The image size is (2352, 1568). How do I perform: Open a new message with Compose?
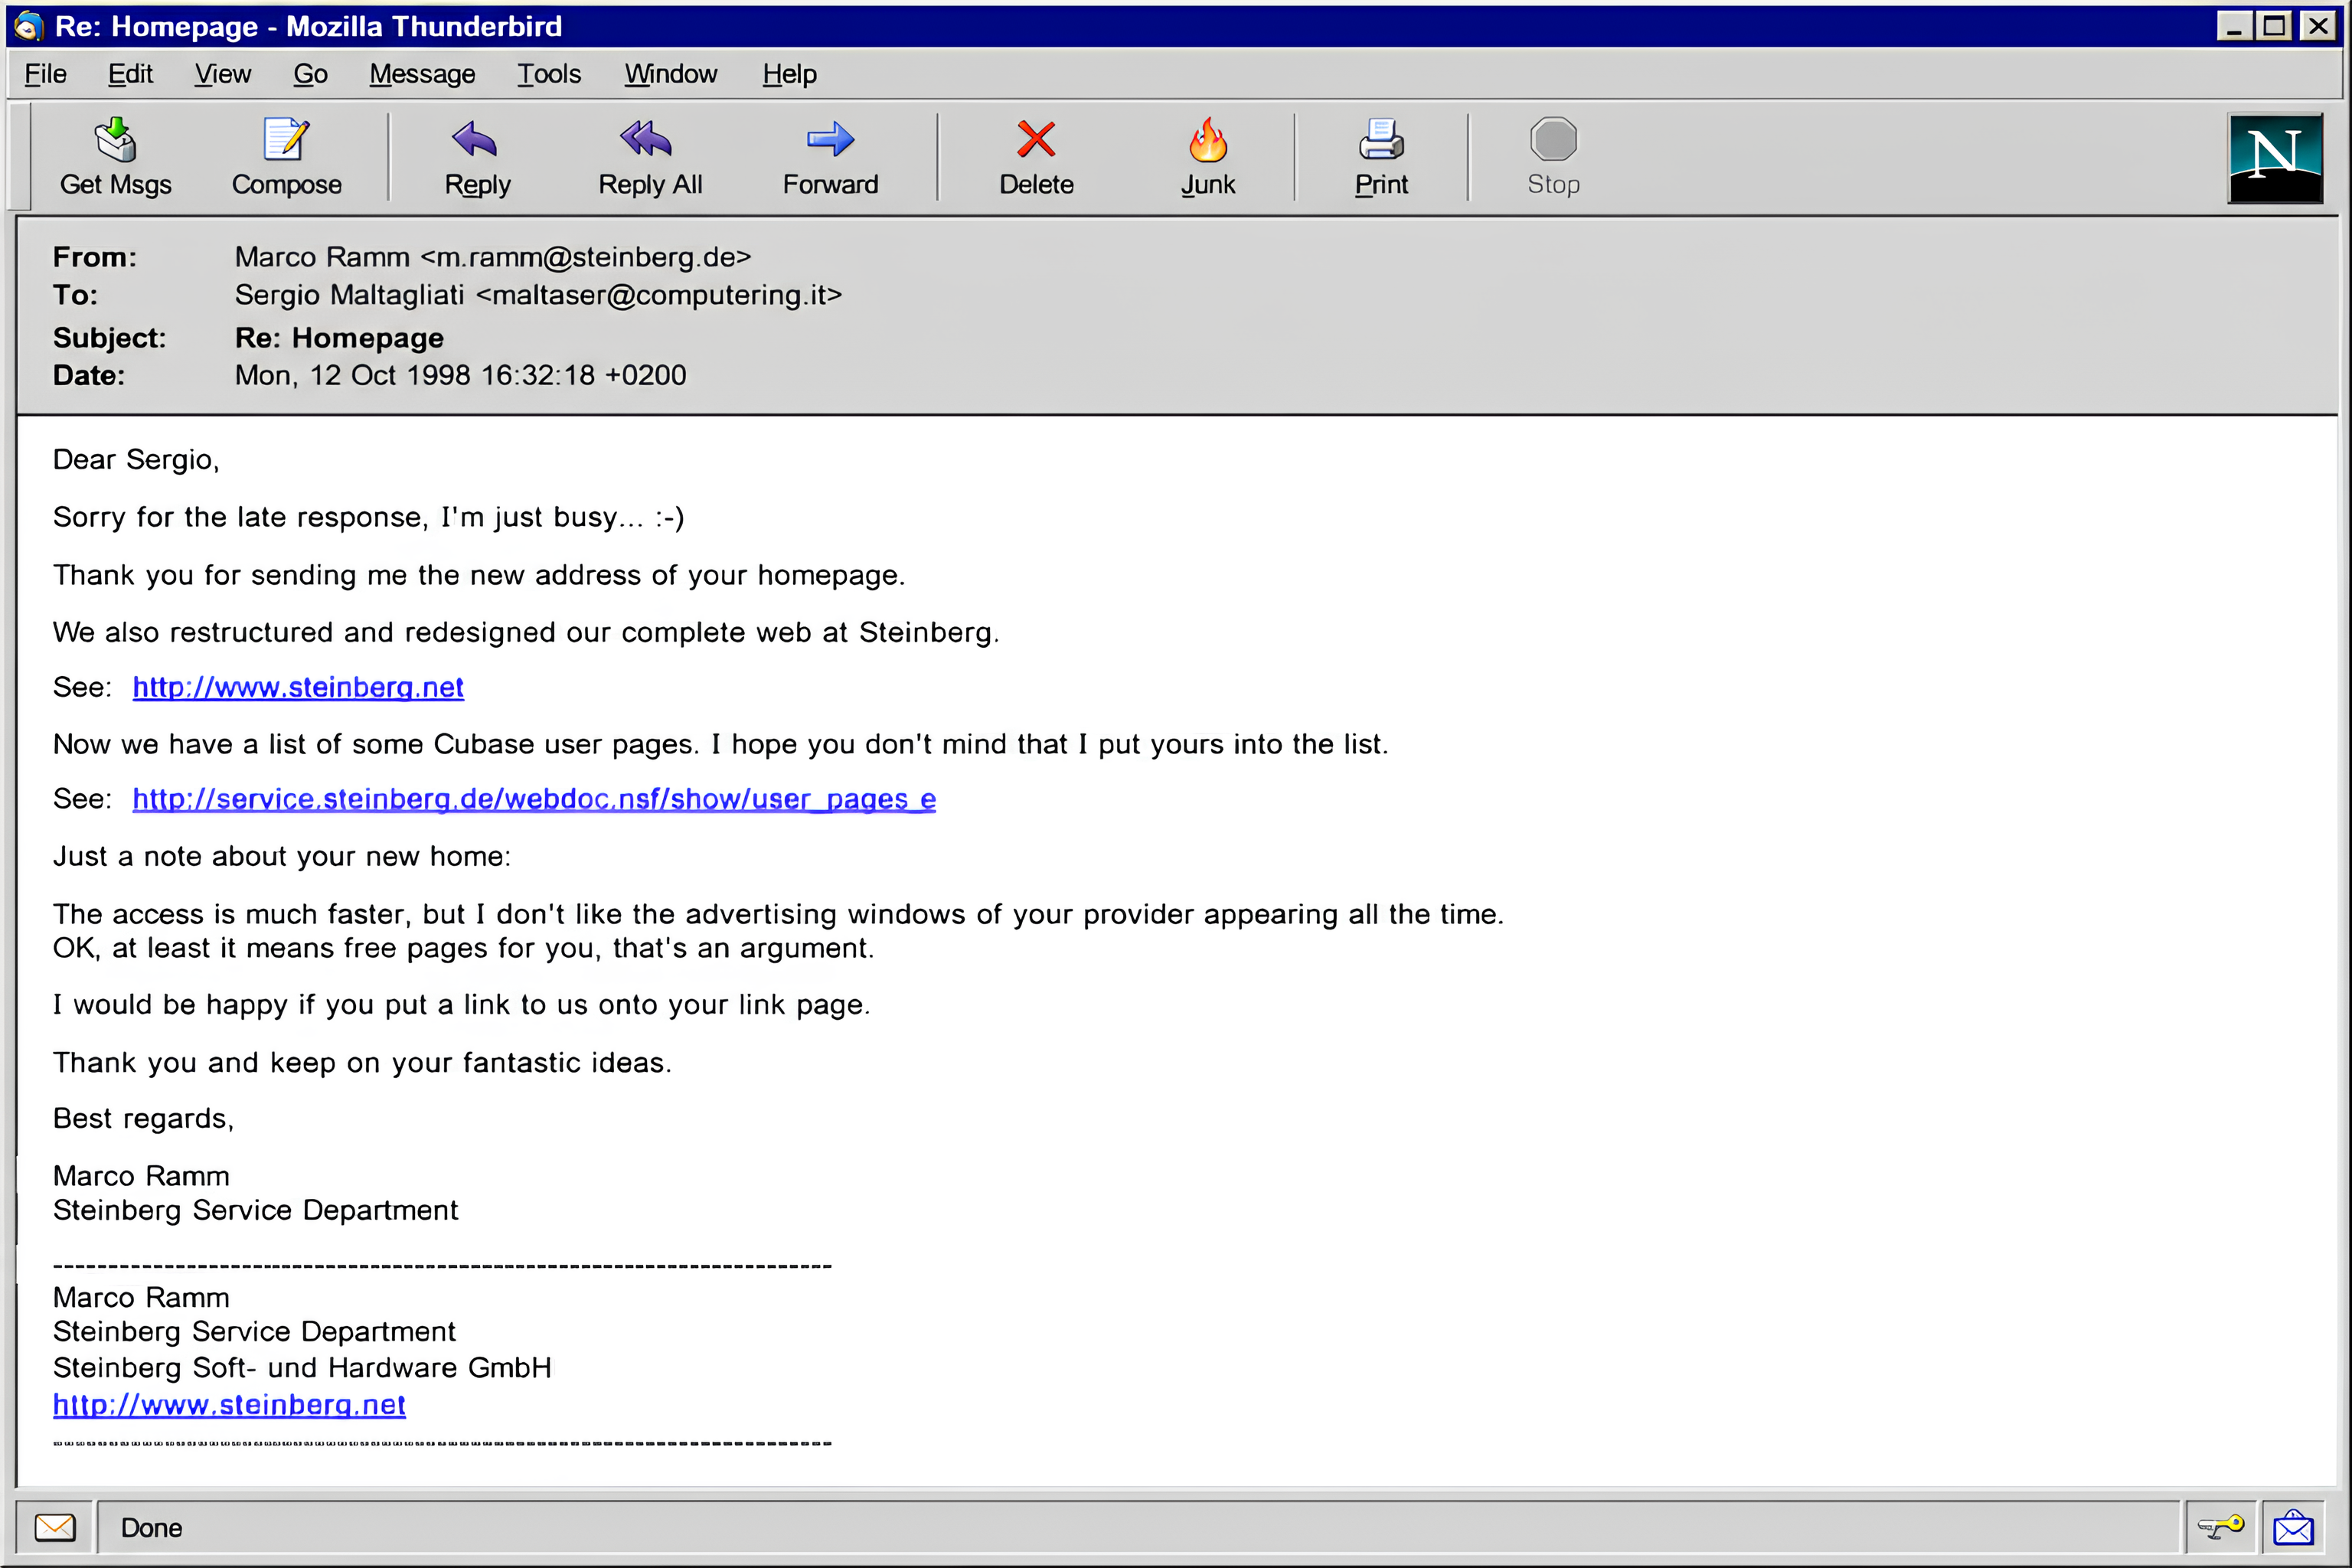pos(286,158)
